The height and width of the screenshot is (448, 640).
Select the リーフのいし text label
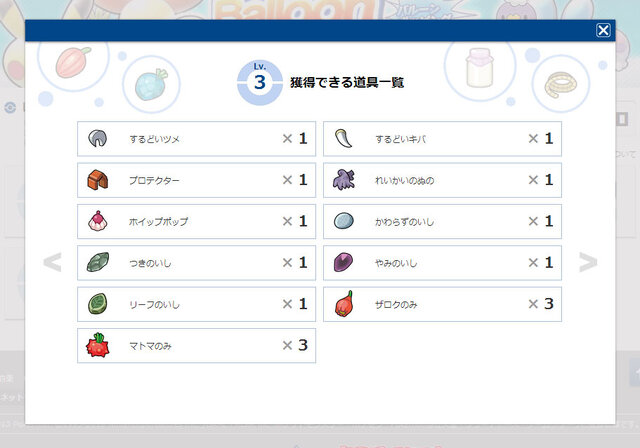pos(154,304)
